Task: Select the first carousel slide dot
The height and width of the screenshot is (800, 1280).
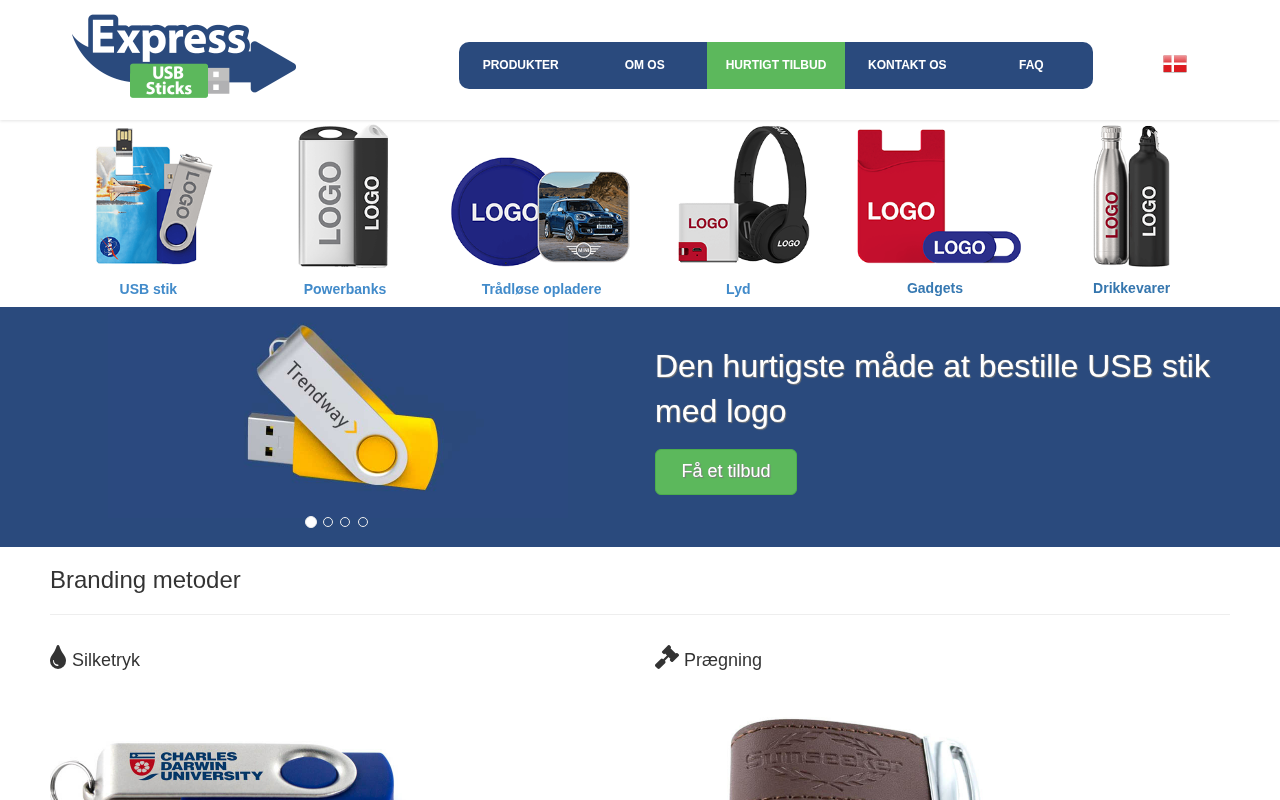Action: click(311, 522)
